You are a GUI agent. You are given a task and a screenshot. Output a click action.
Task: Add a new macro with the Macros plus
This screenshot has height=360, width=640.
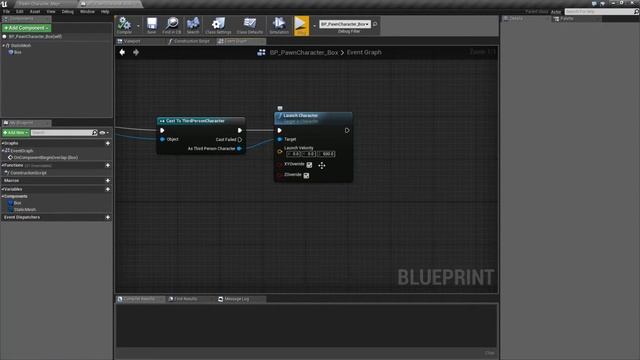(x=108, y=180)
